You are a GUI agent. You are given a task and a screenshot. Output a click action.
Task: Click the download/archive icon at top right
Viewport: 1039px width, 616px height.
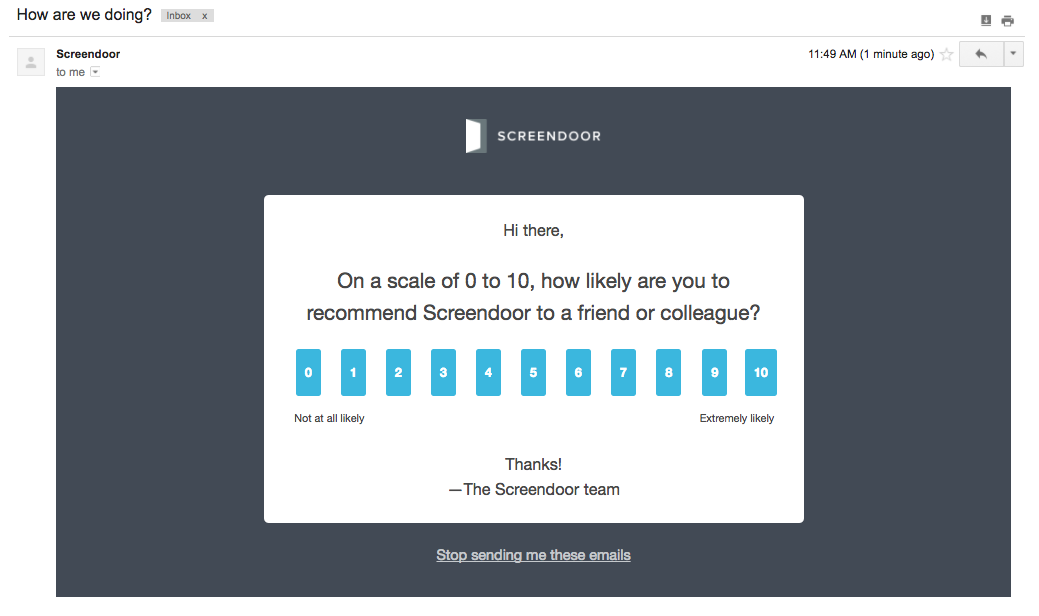(x=986, y=20)
